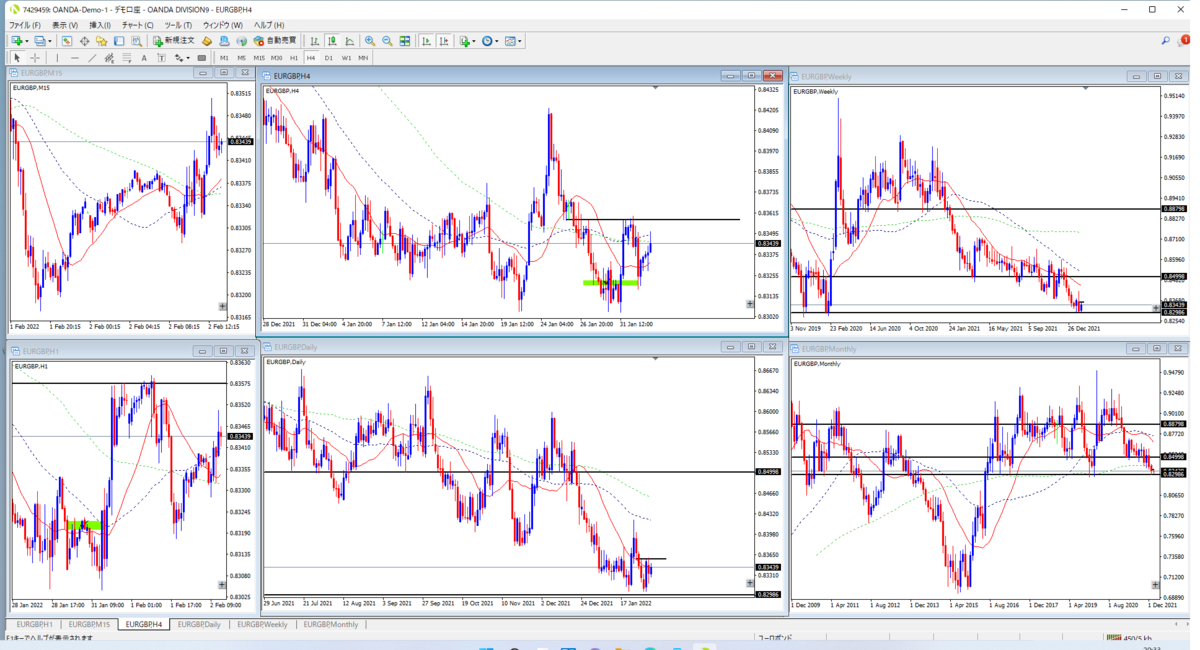This screenshot has height=650, width=1200.
Task: Activate the EURGBP,Weekly chart window title
Action: point(826,76)
